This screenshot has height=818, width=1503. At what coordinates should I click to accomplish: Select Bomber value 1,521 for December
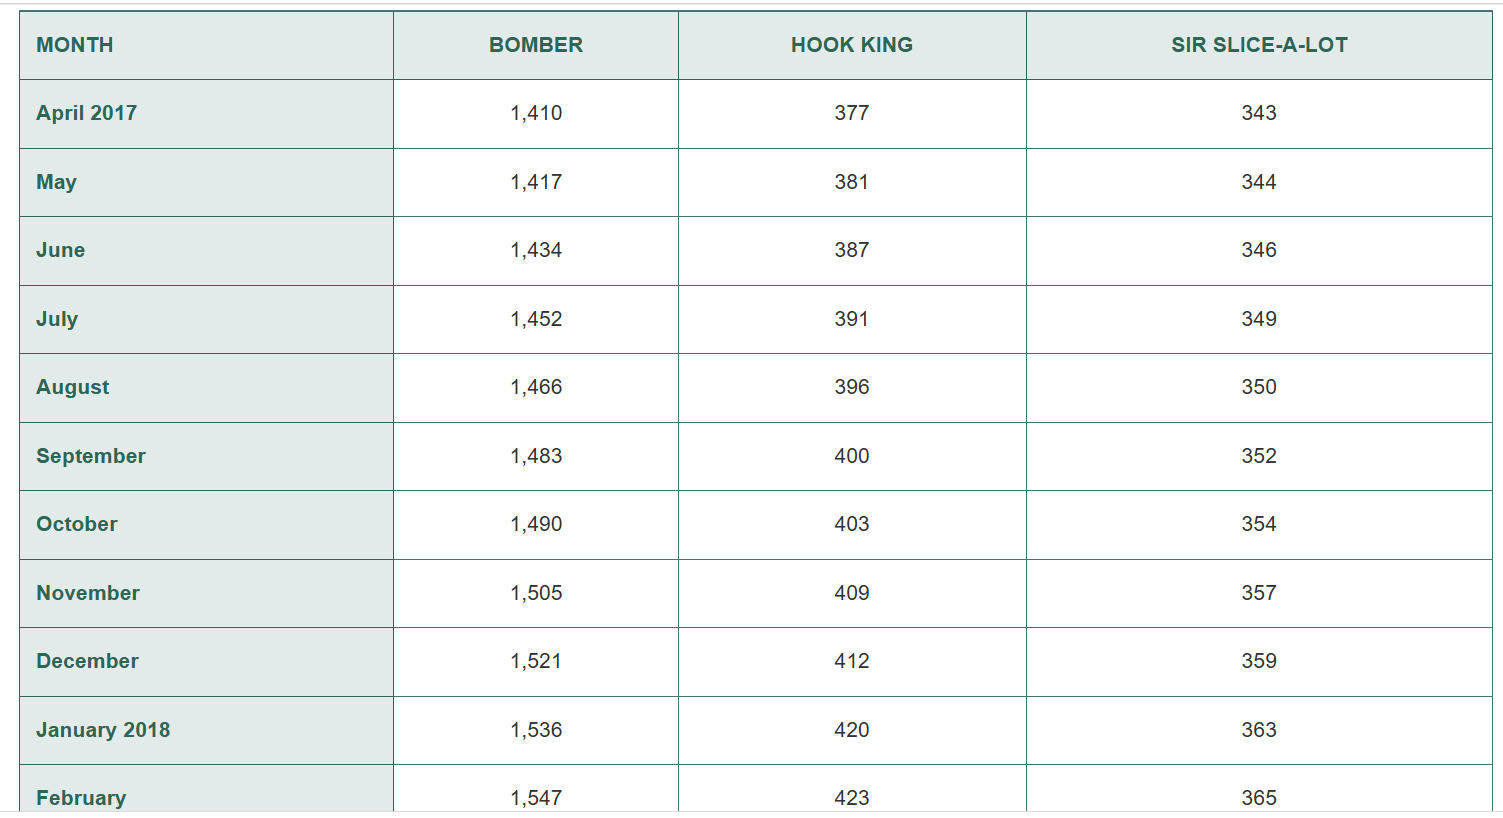coord(536,661)
